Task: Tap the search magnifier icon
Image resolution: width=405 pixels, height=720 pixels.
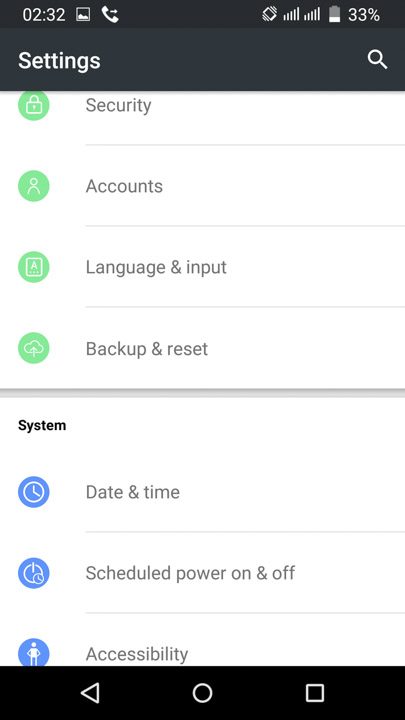Action: (x=377, y=60)
